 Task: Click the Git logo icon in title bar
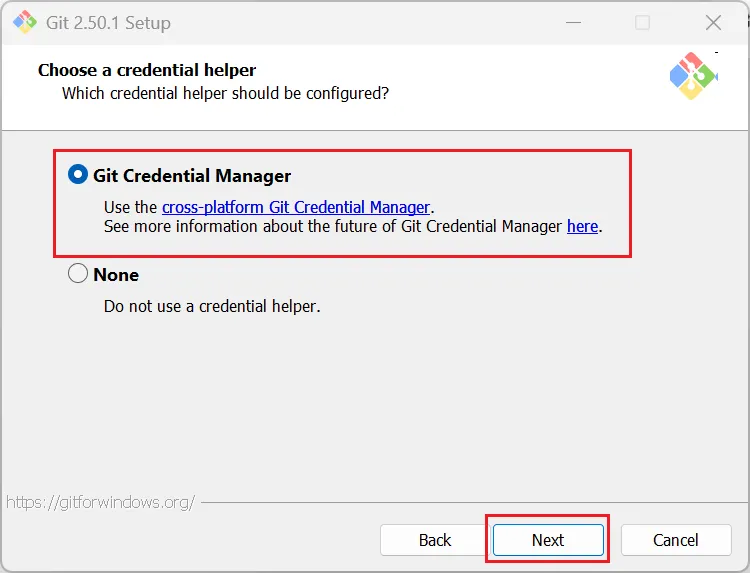[24, 22]
